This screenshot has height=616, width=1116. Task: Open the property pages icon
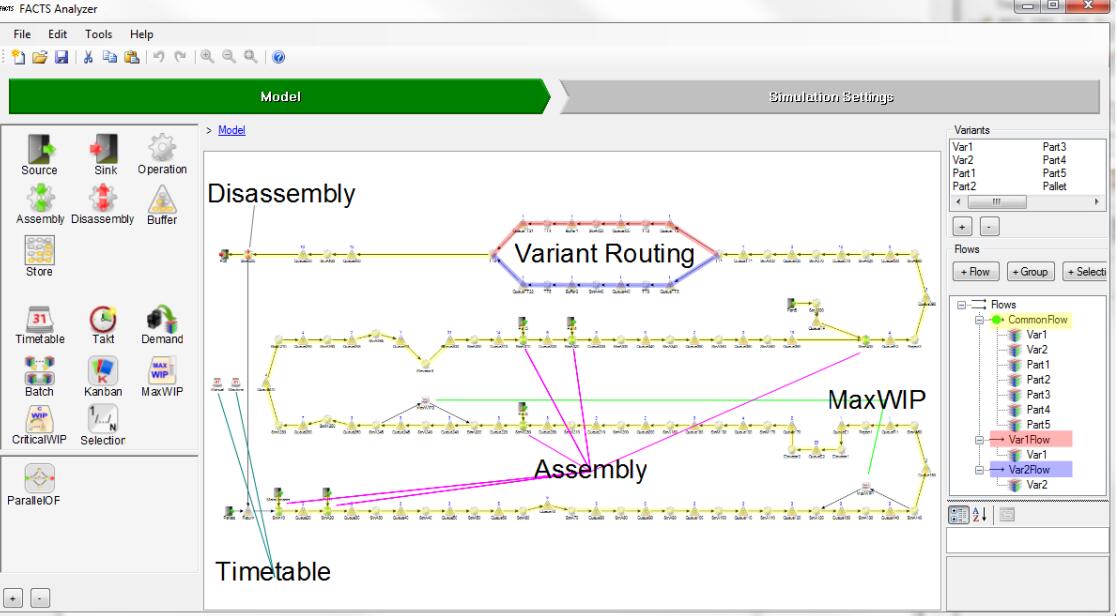pyautogui.click(x=1006, y=515)
